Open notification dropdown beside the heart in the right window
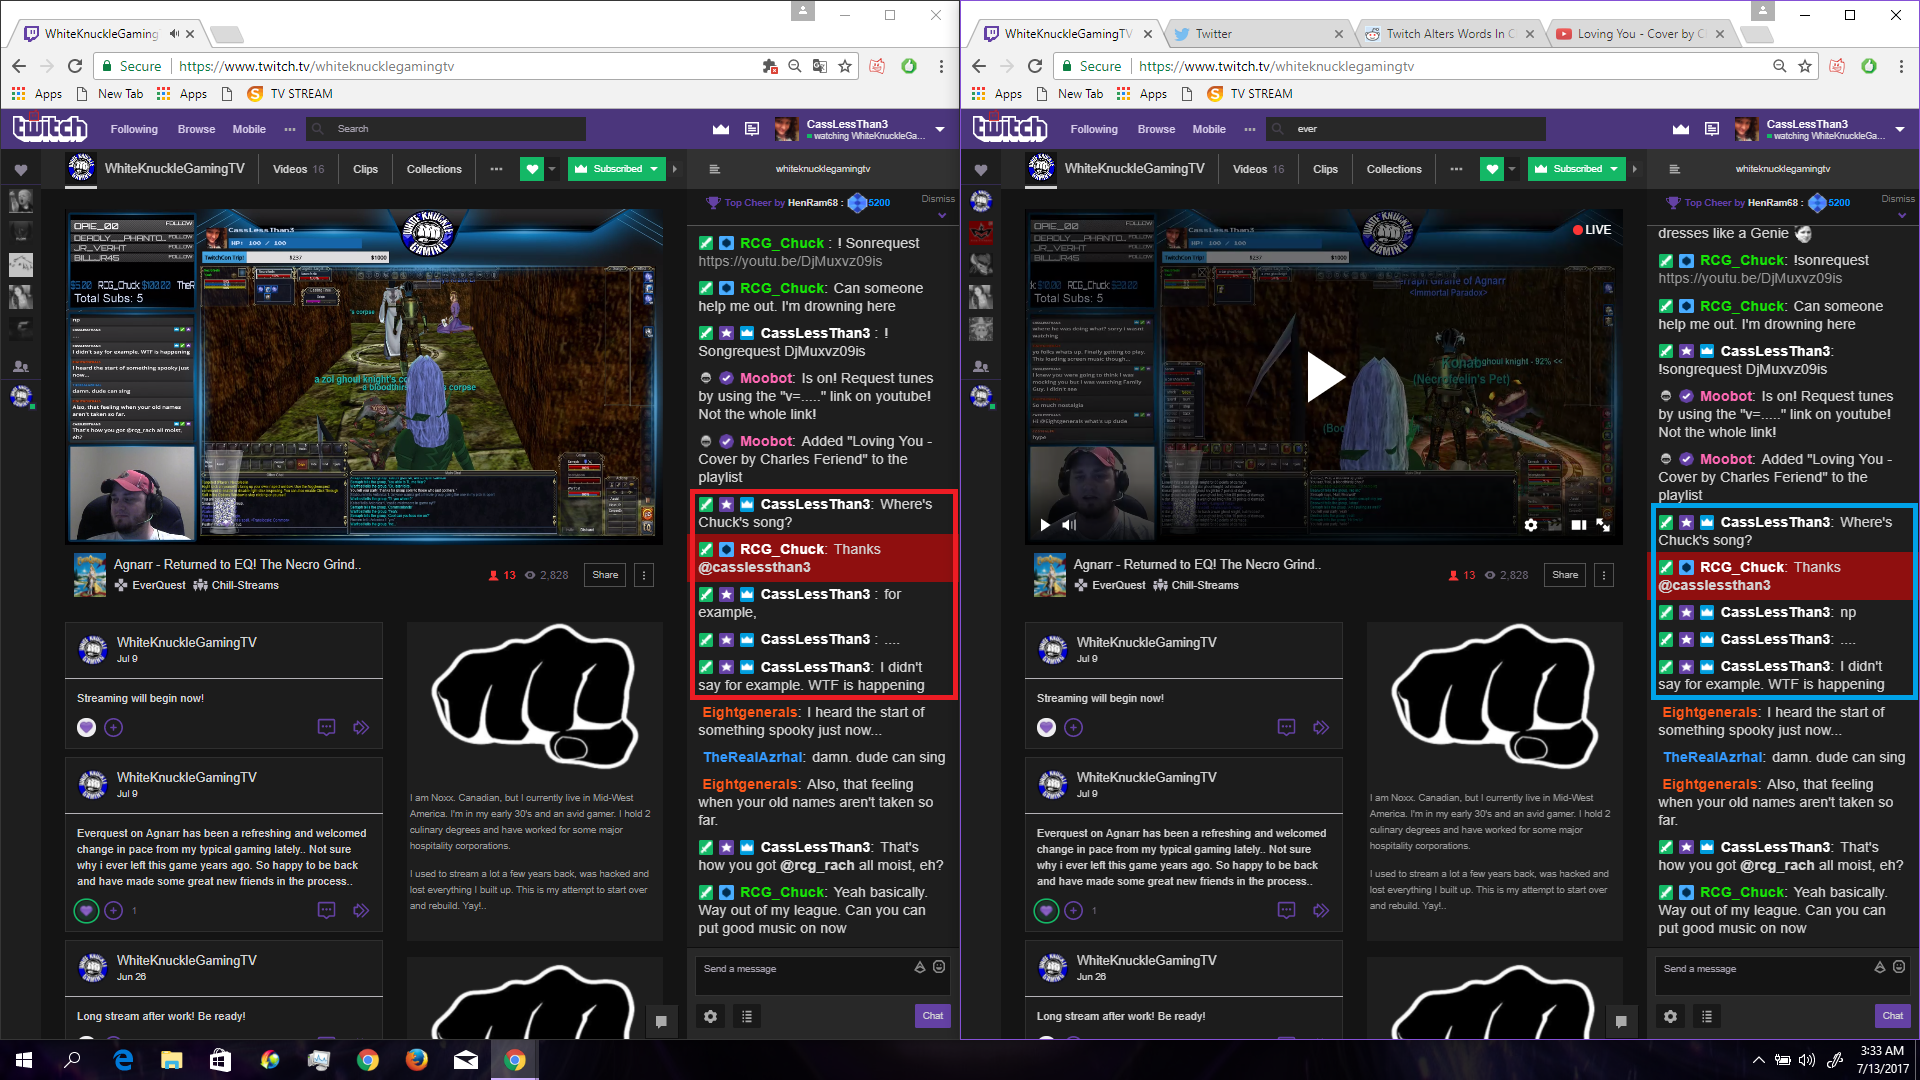Viewport: 1920px width, 1080px height. (1512, 169)
